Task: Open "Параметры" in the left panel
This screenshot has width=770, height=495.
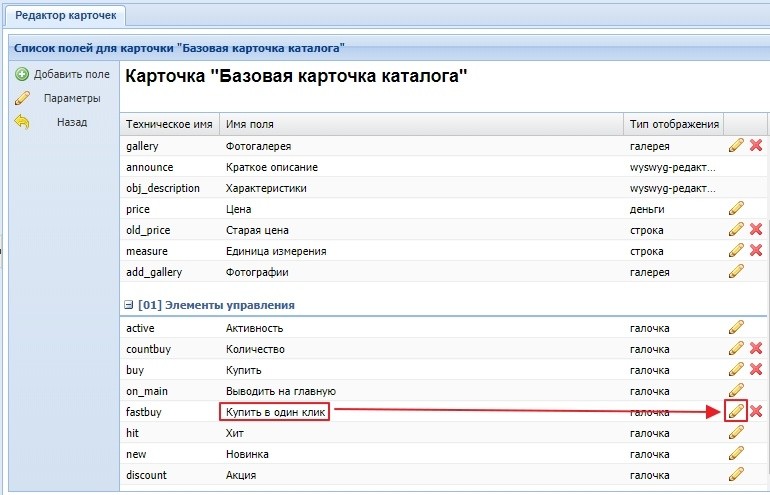Action: click(71, 98)
